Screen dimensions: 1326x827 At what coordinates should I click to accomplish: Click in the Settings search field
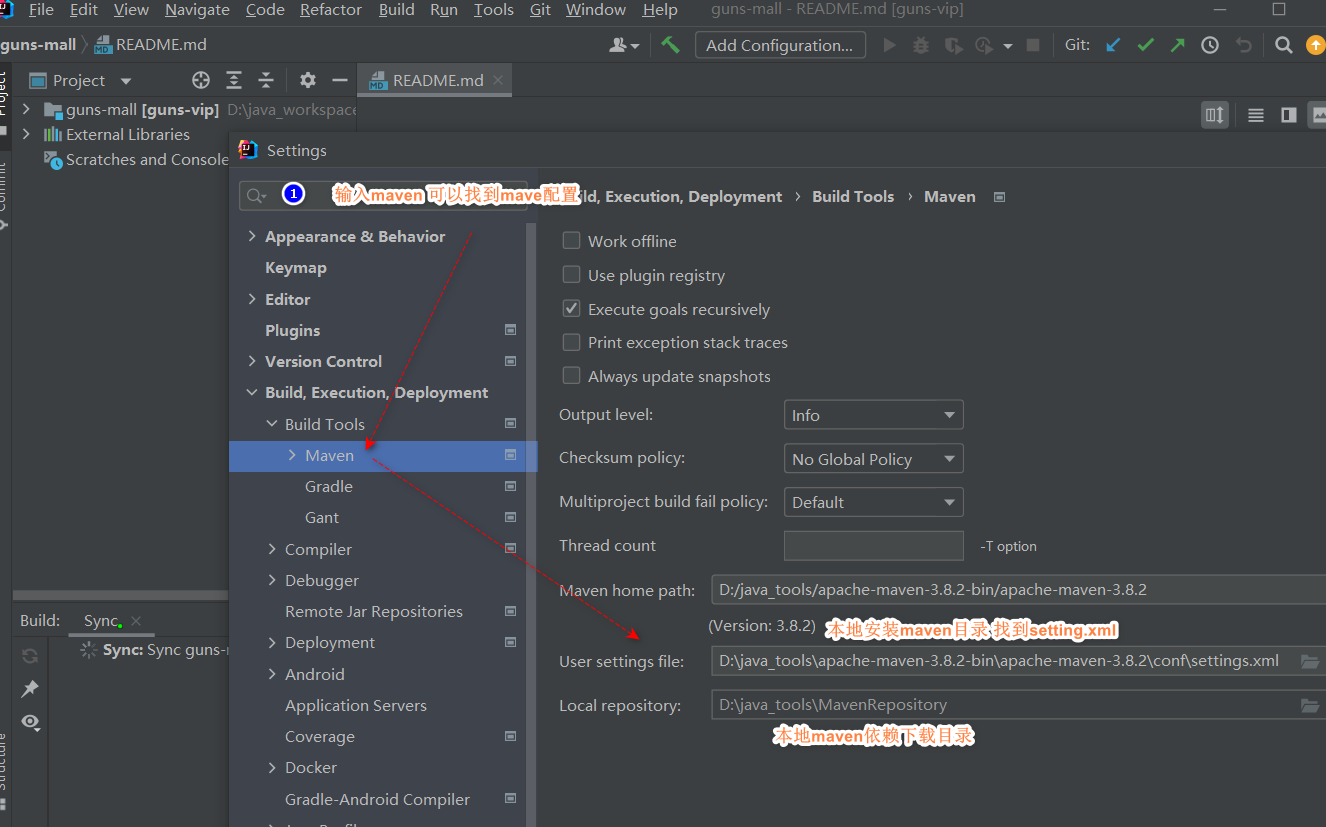(383, 195)
